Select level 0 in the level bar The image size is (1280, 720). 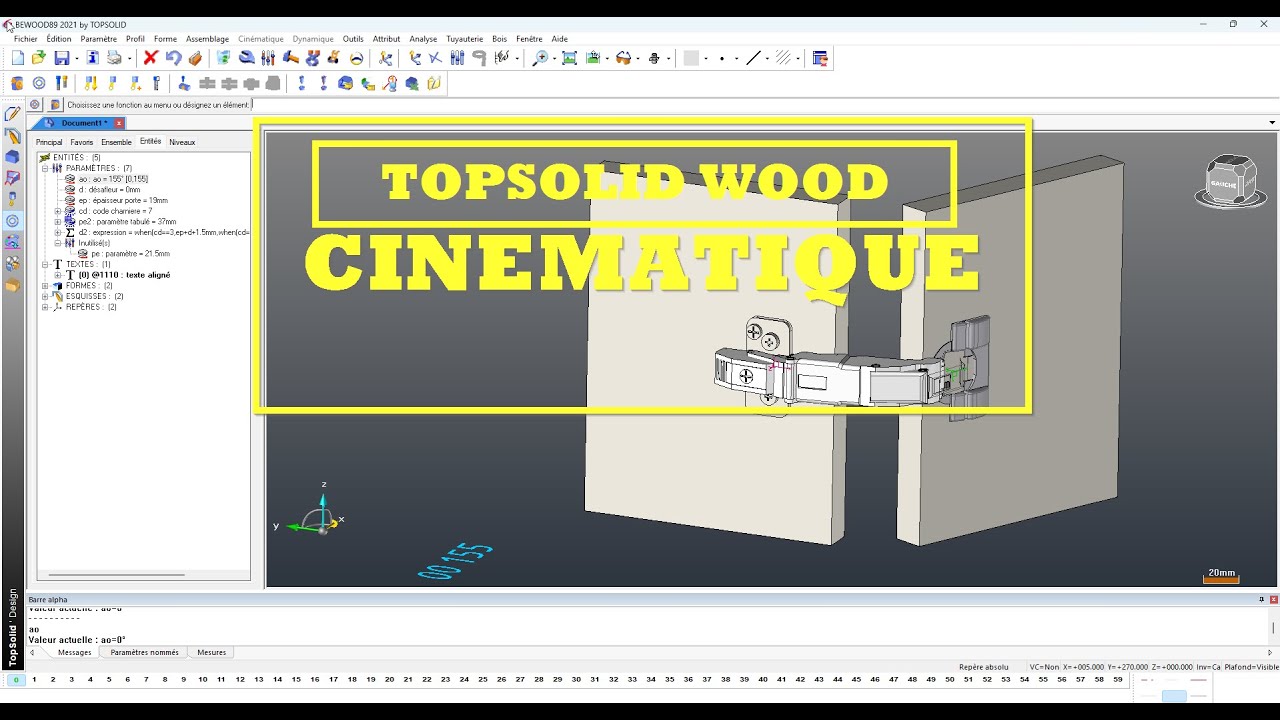point(16,680)
